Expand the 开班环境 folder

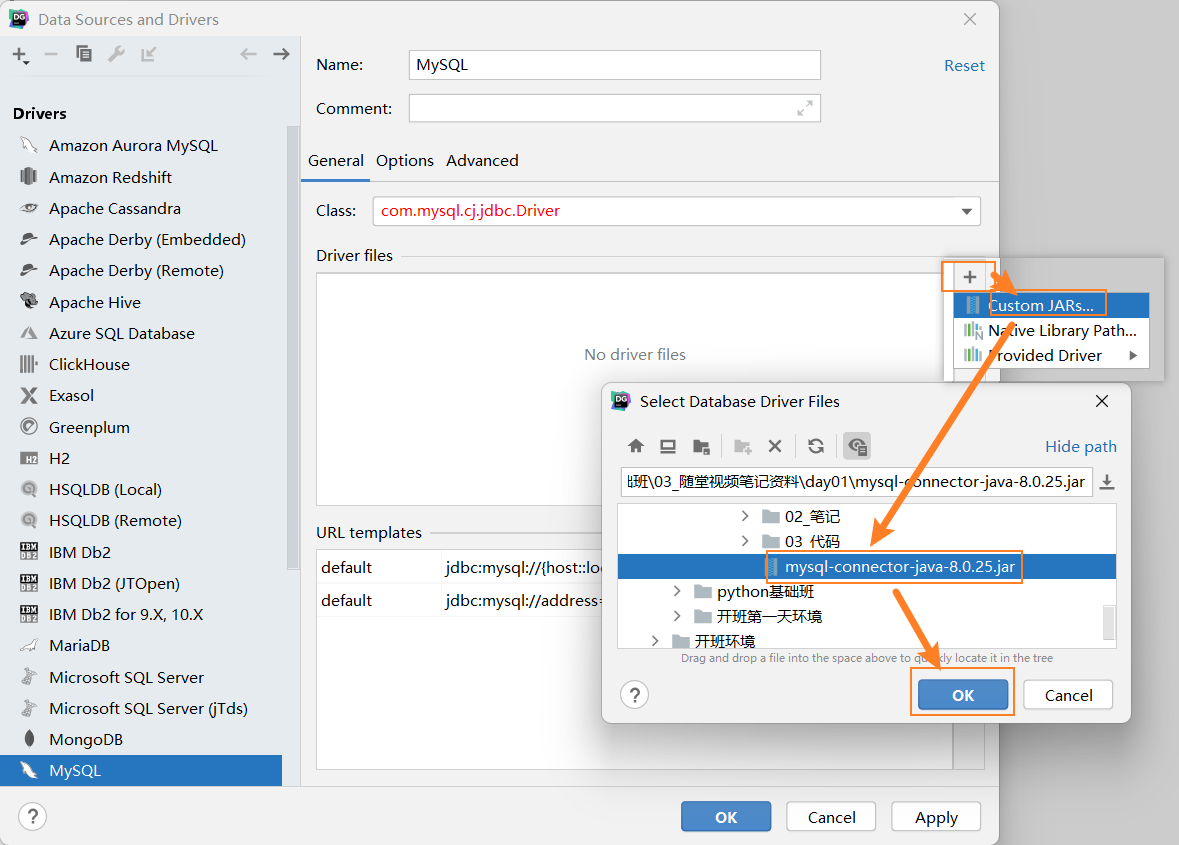[x=655, y=641]
